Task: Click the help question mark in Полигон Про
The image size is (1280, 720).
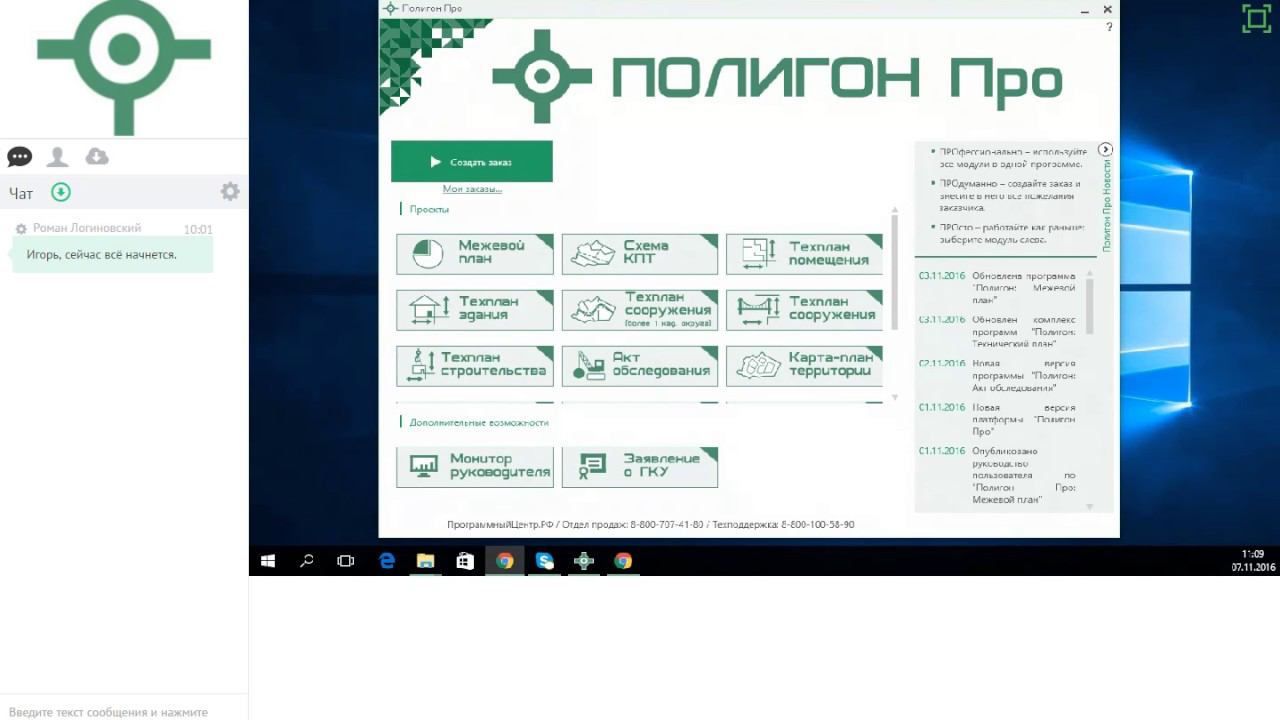Action: [1109, 27]
